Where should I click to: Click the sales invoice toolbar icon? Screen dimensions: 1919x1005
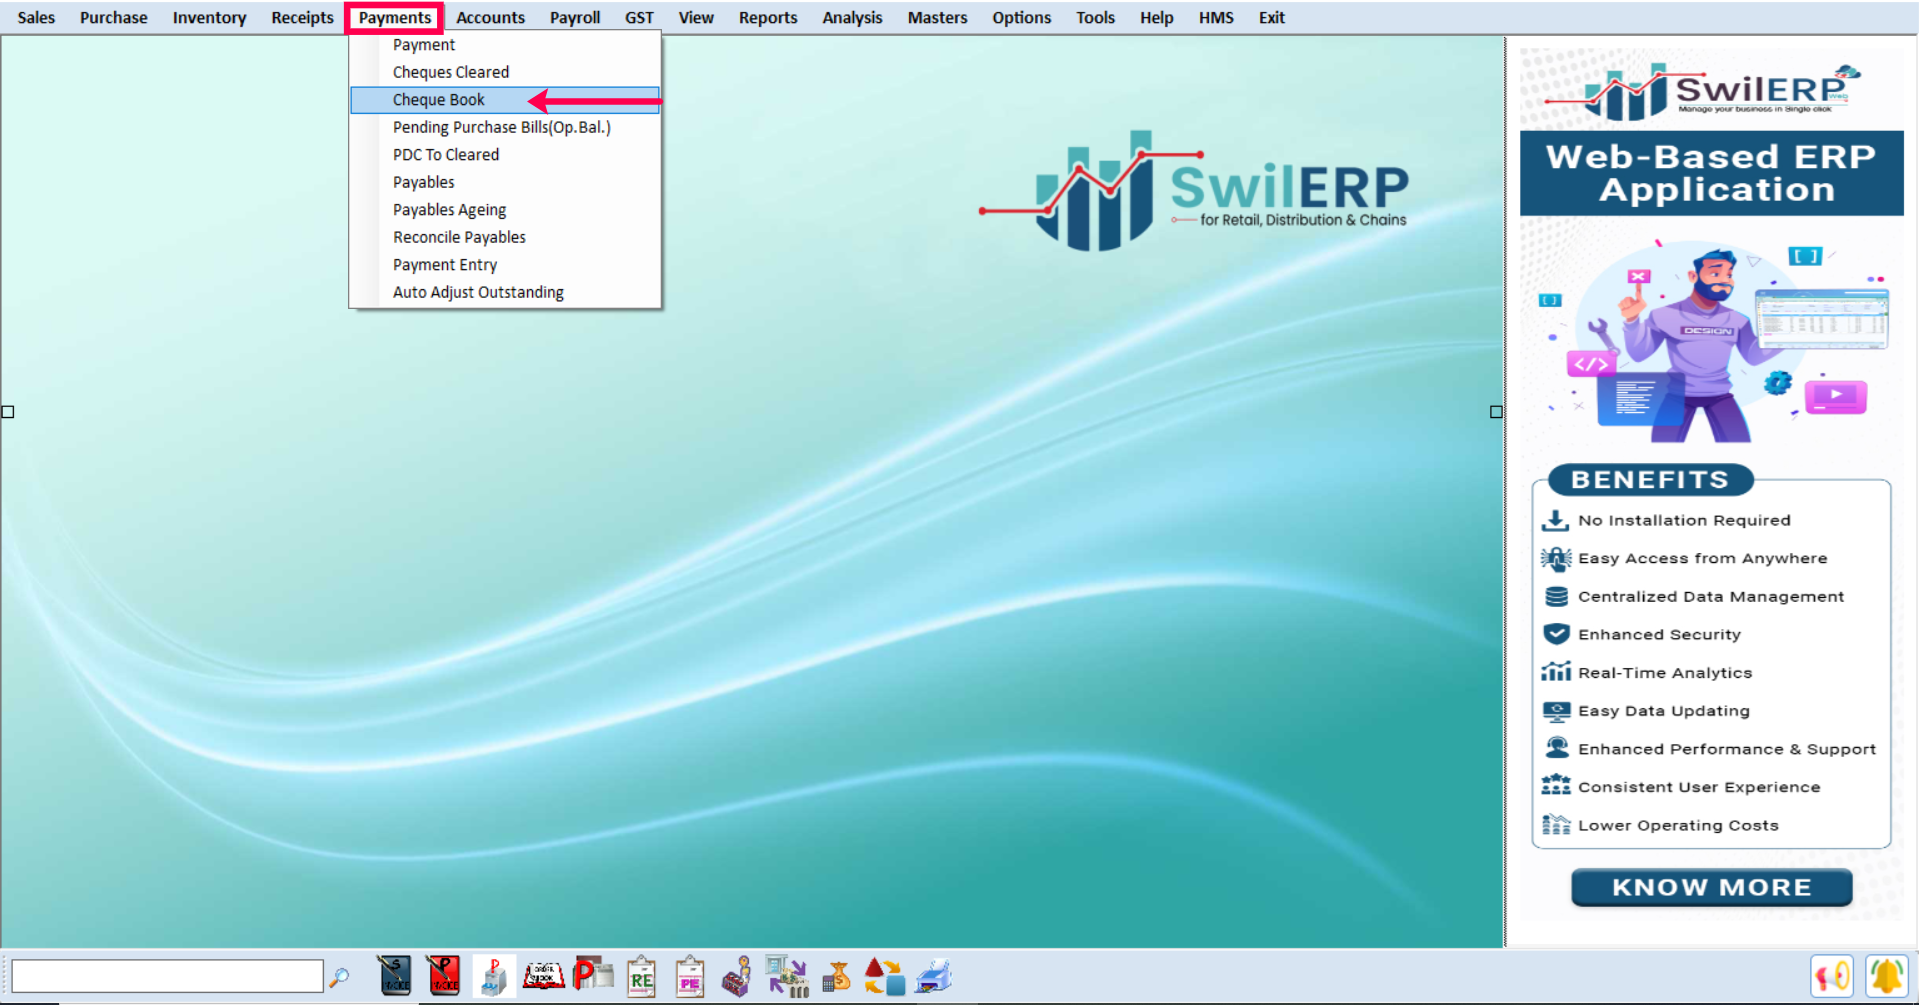(x=395, y=976)
